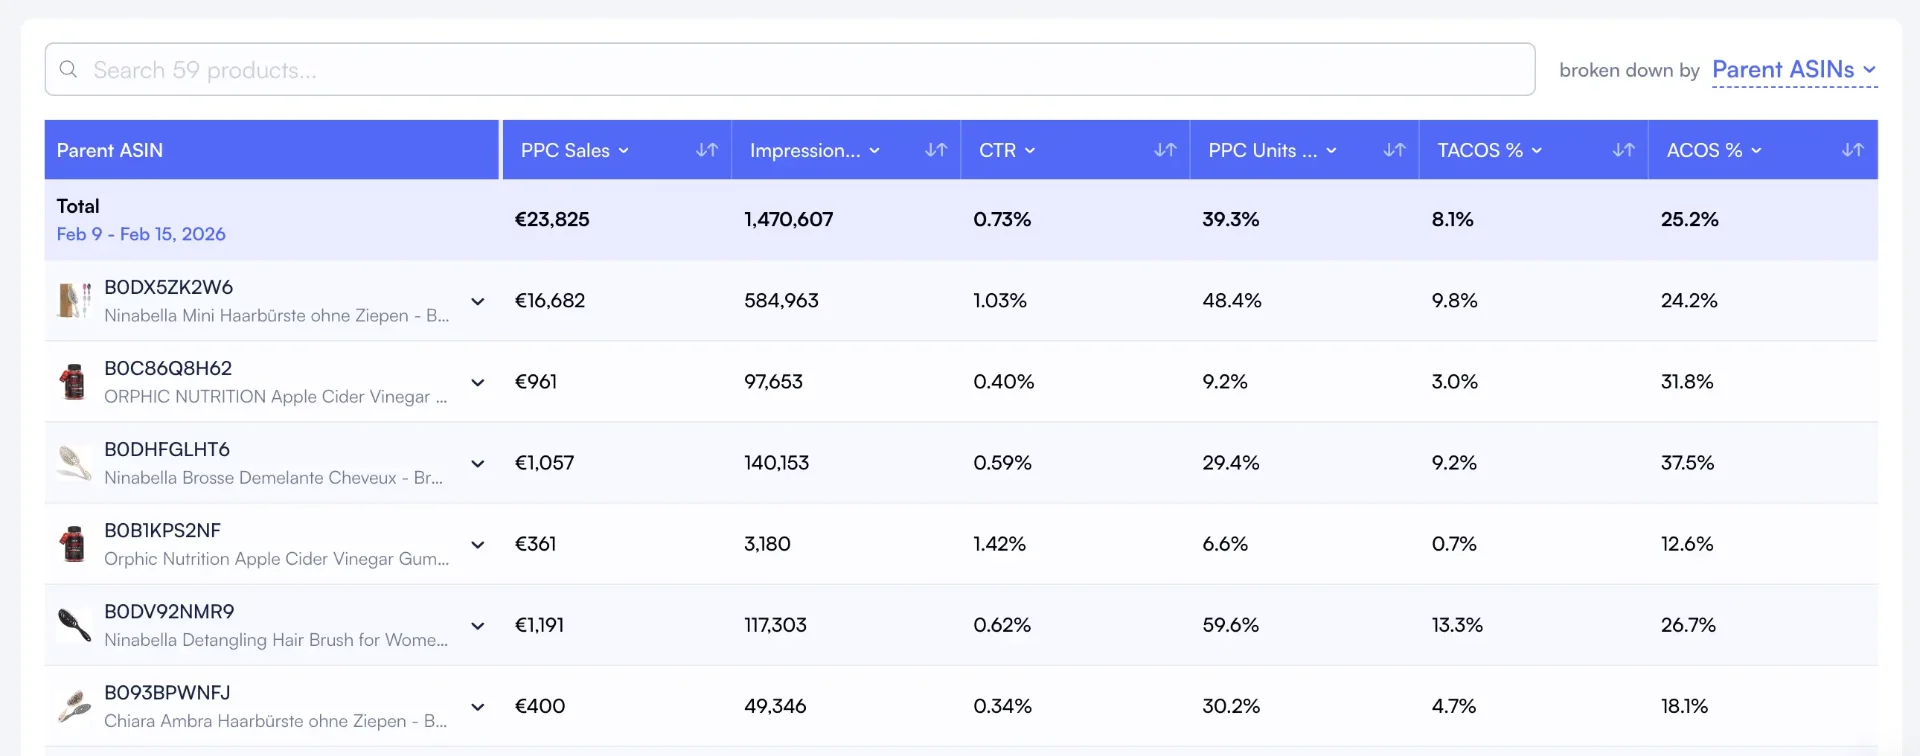Image resolution: width=1920 pixels, height=756 pixels.
Task: Click the B0DX5ZK2W6 product thumbnail
Action: coord(74,300)
